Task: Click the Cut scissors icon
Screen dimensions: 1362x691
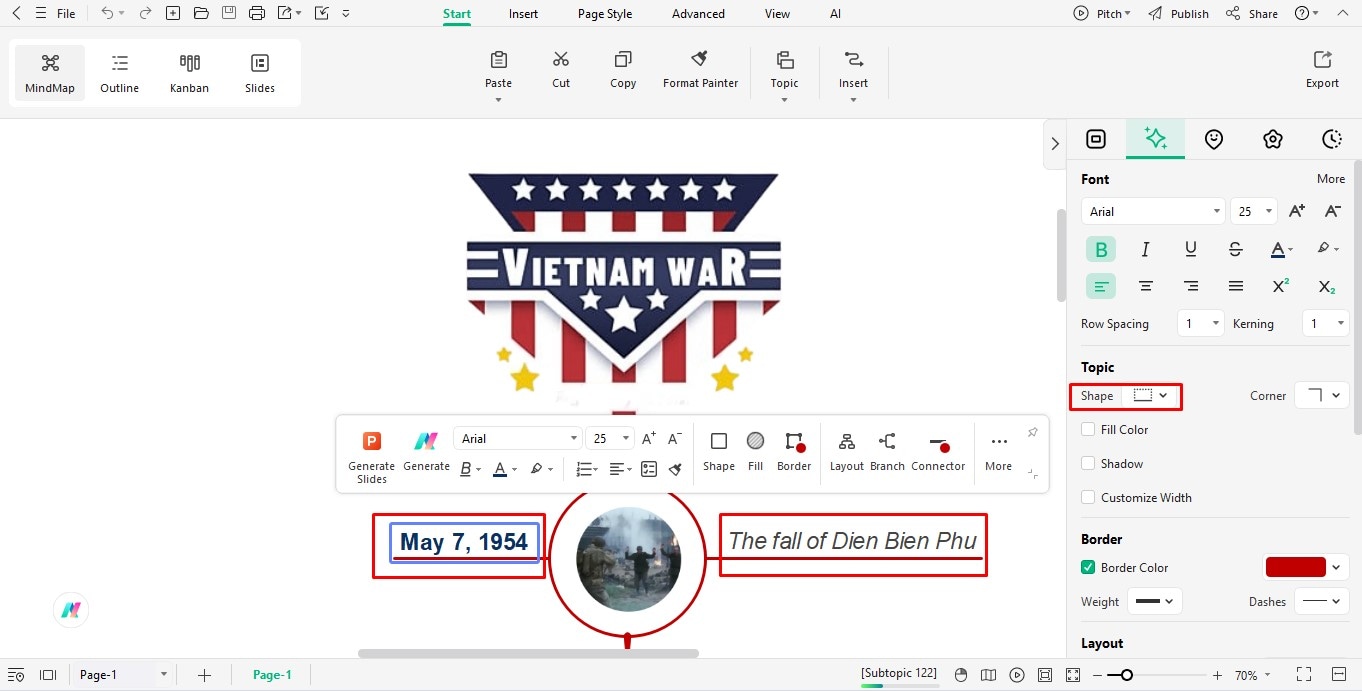Action: [561, 60]
